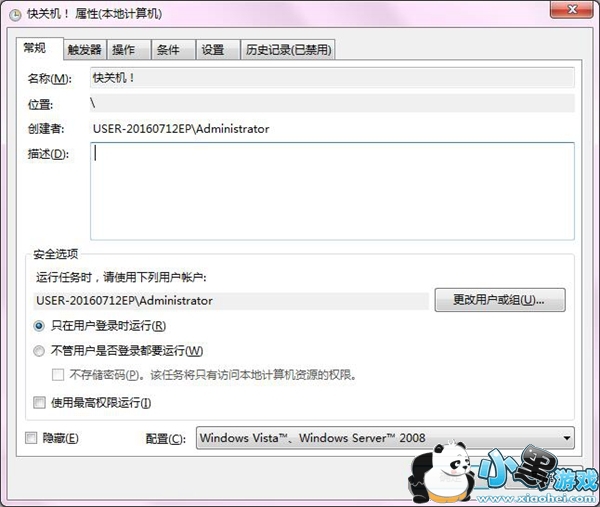Click the 更改用户或组(U)... button
The width and height of the screenshot is (600, 507).
pyautogui.click(x=500, y=300)
